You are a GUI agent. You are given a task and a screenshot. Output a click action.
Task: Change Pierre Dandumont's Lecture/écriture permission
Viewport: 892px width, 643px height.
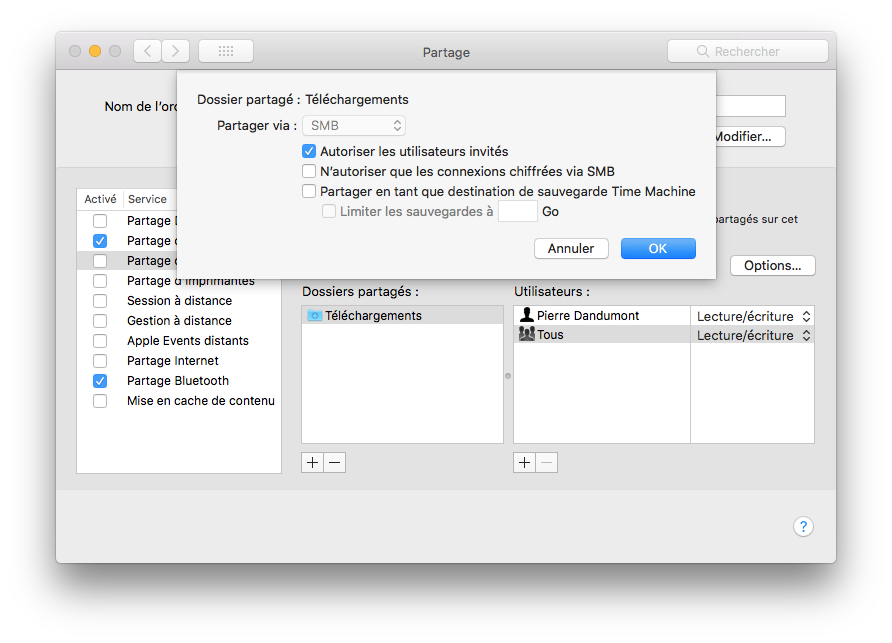coord(753,316)
